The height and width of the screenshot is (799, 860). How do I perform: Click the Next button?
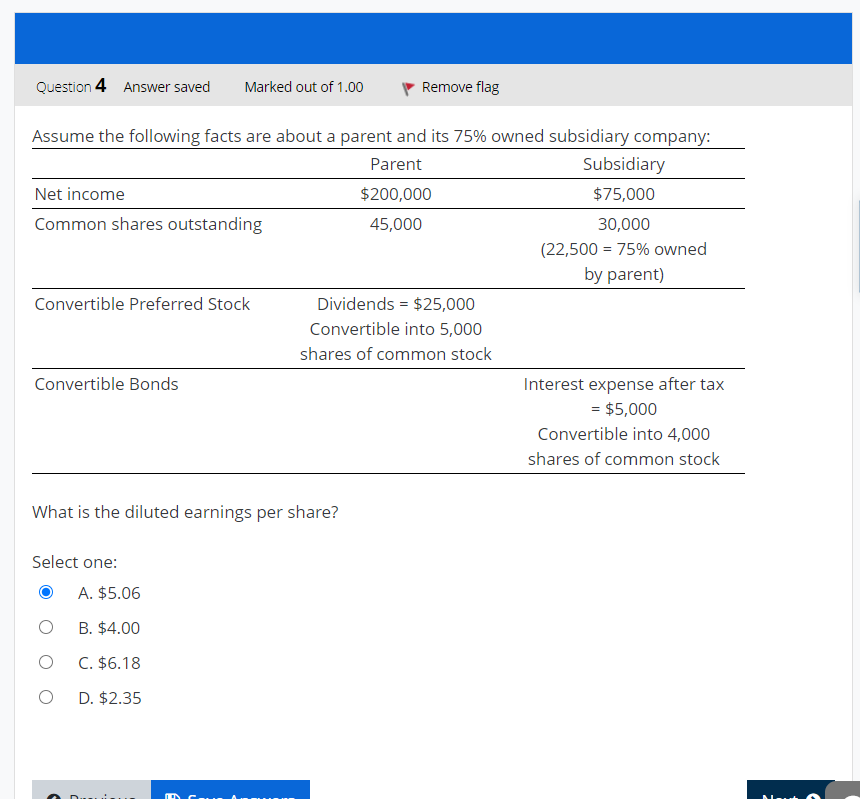tap(790, 796)
